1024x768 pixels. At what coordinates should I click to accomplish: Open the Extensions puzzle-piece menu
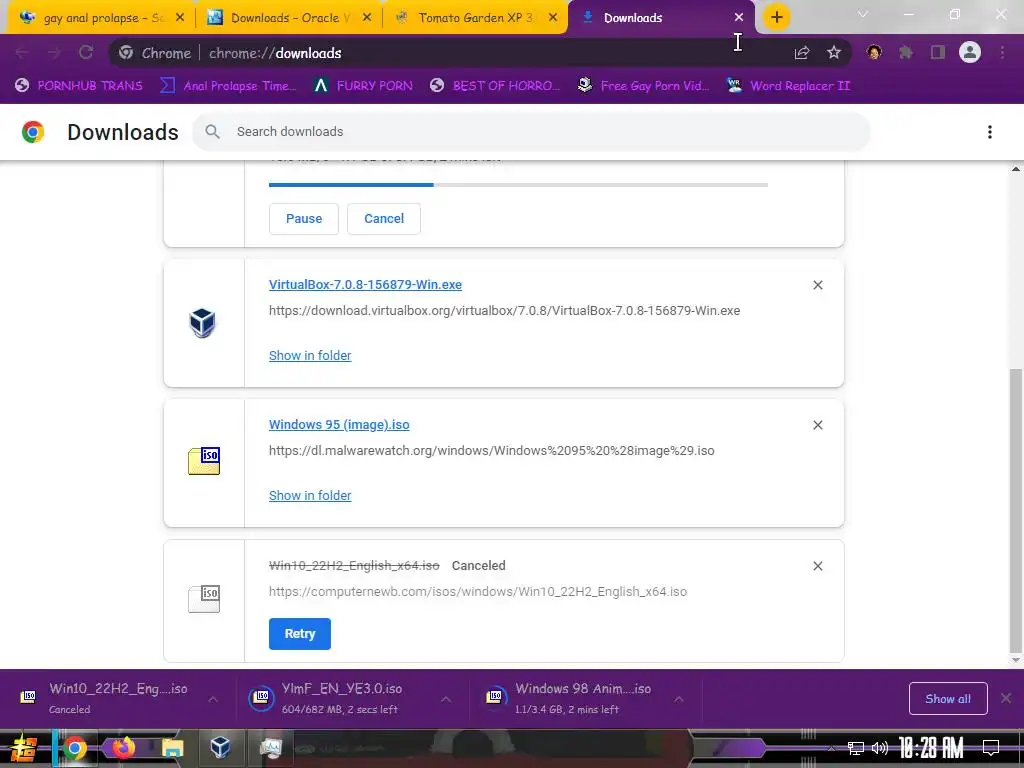click(x=906, y=53)
